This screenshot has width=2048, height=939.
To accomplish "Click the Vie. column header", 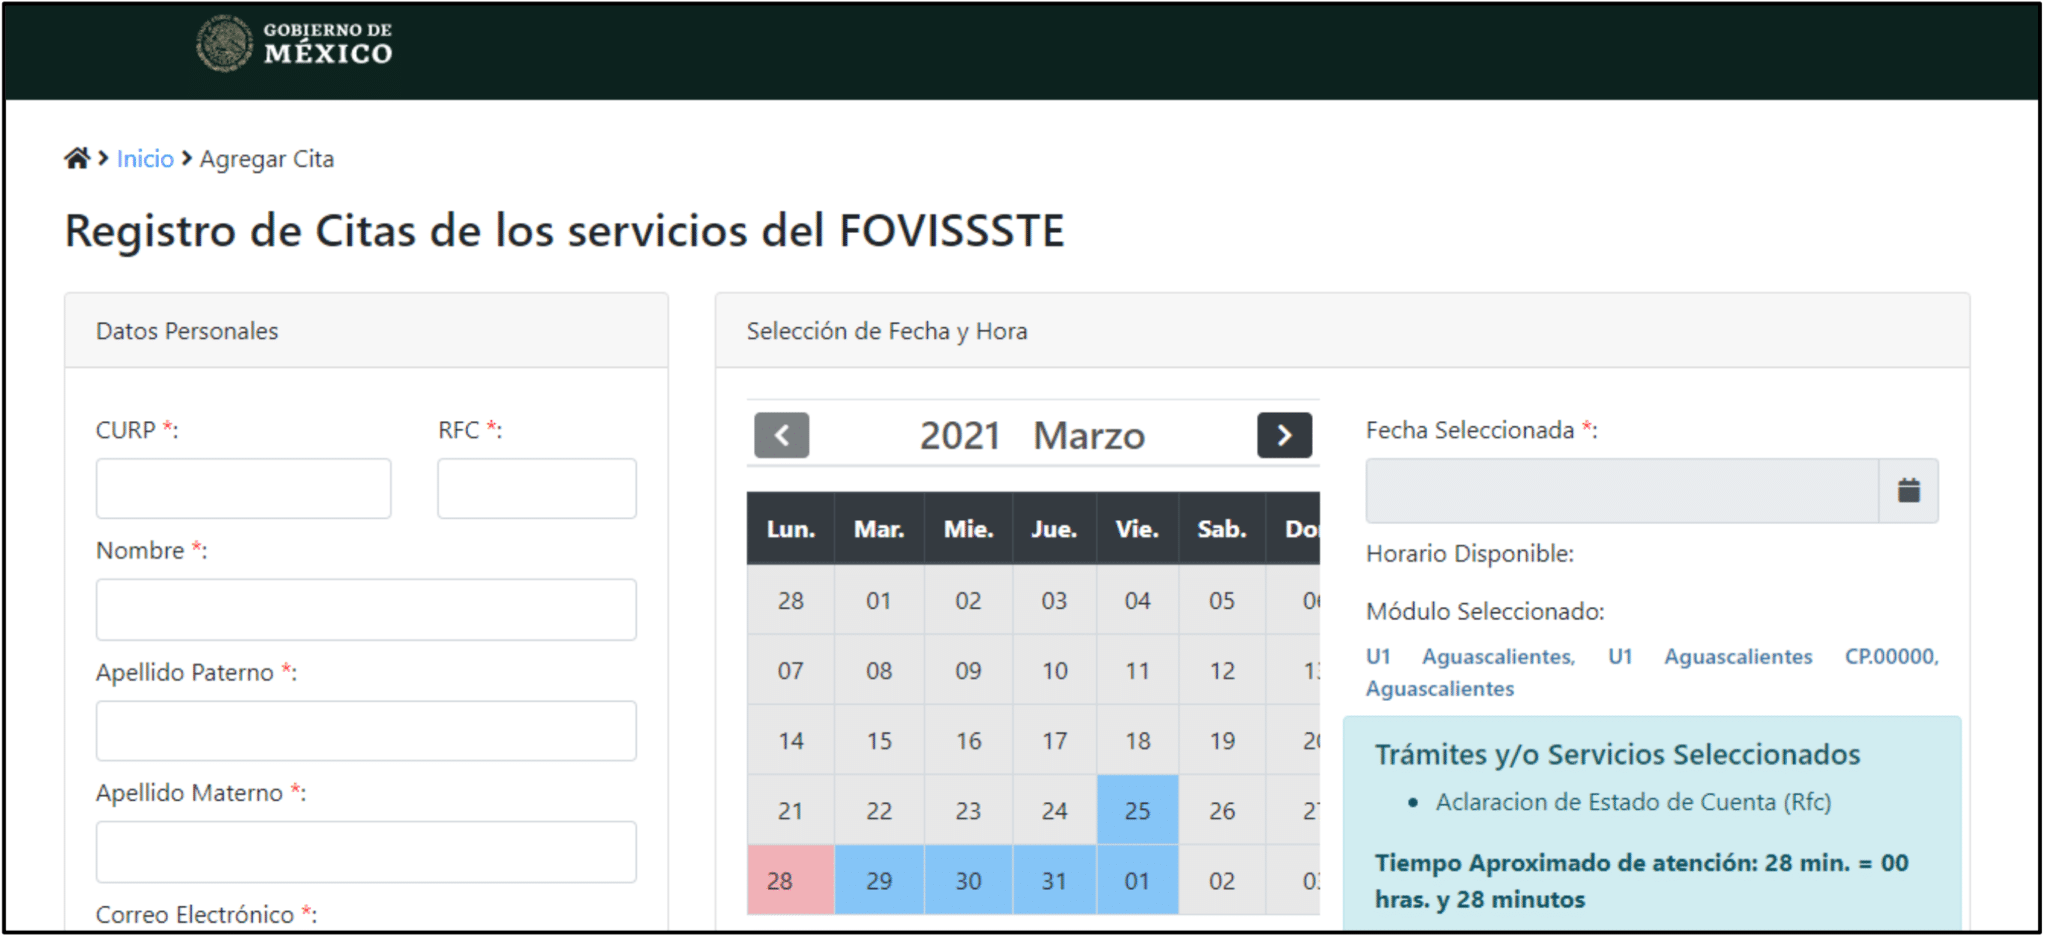I will (x=1137, y=528).
